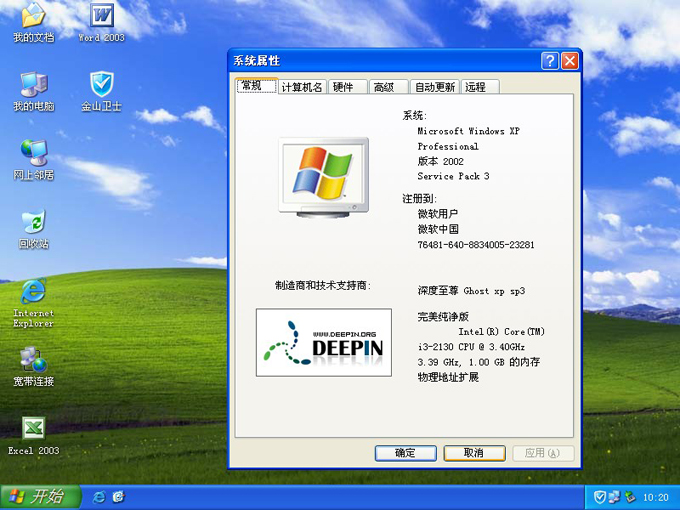
Task: Click the second quick launch icon next to IE
Action: [x=118, y=497]
